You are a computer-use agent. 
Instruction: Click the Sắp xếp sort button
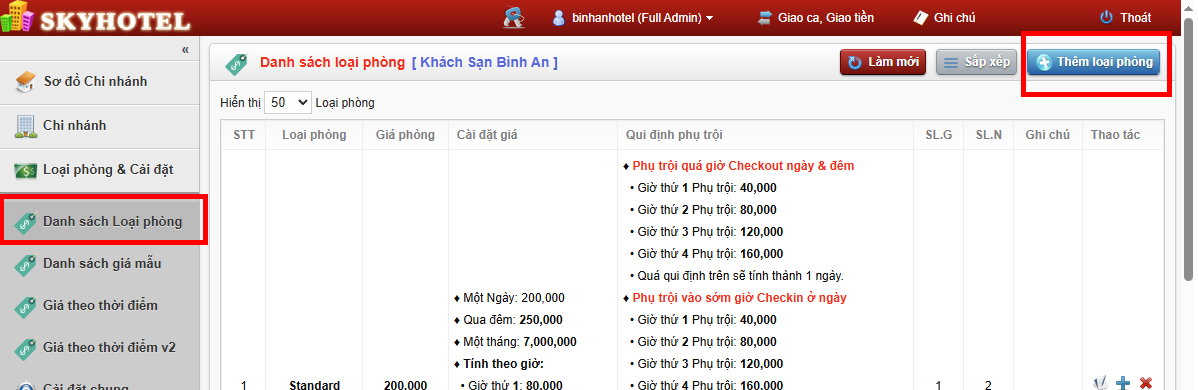click(976, 63)
